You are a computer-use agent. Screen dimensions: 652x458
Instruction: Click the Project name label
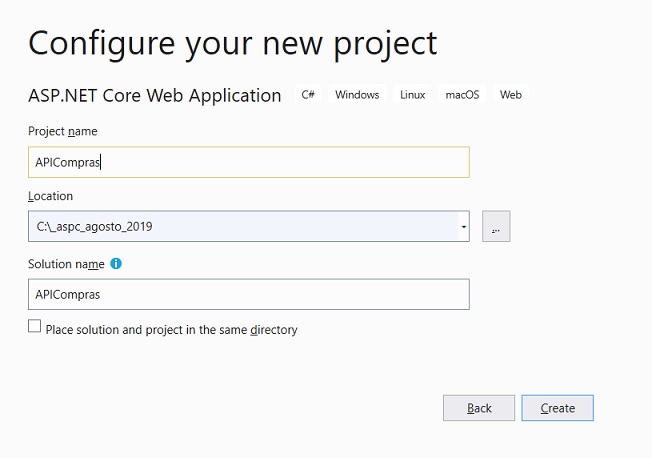coord(63,131)
